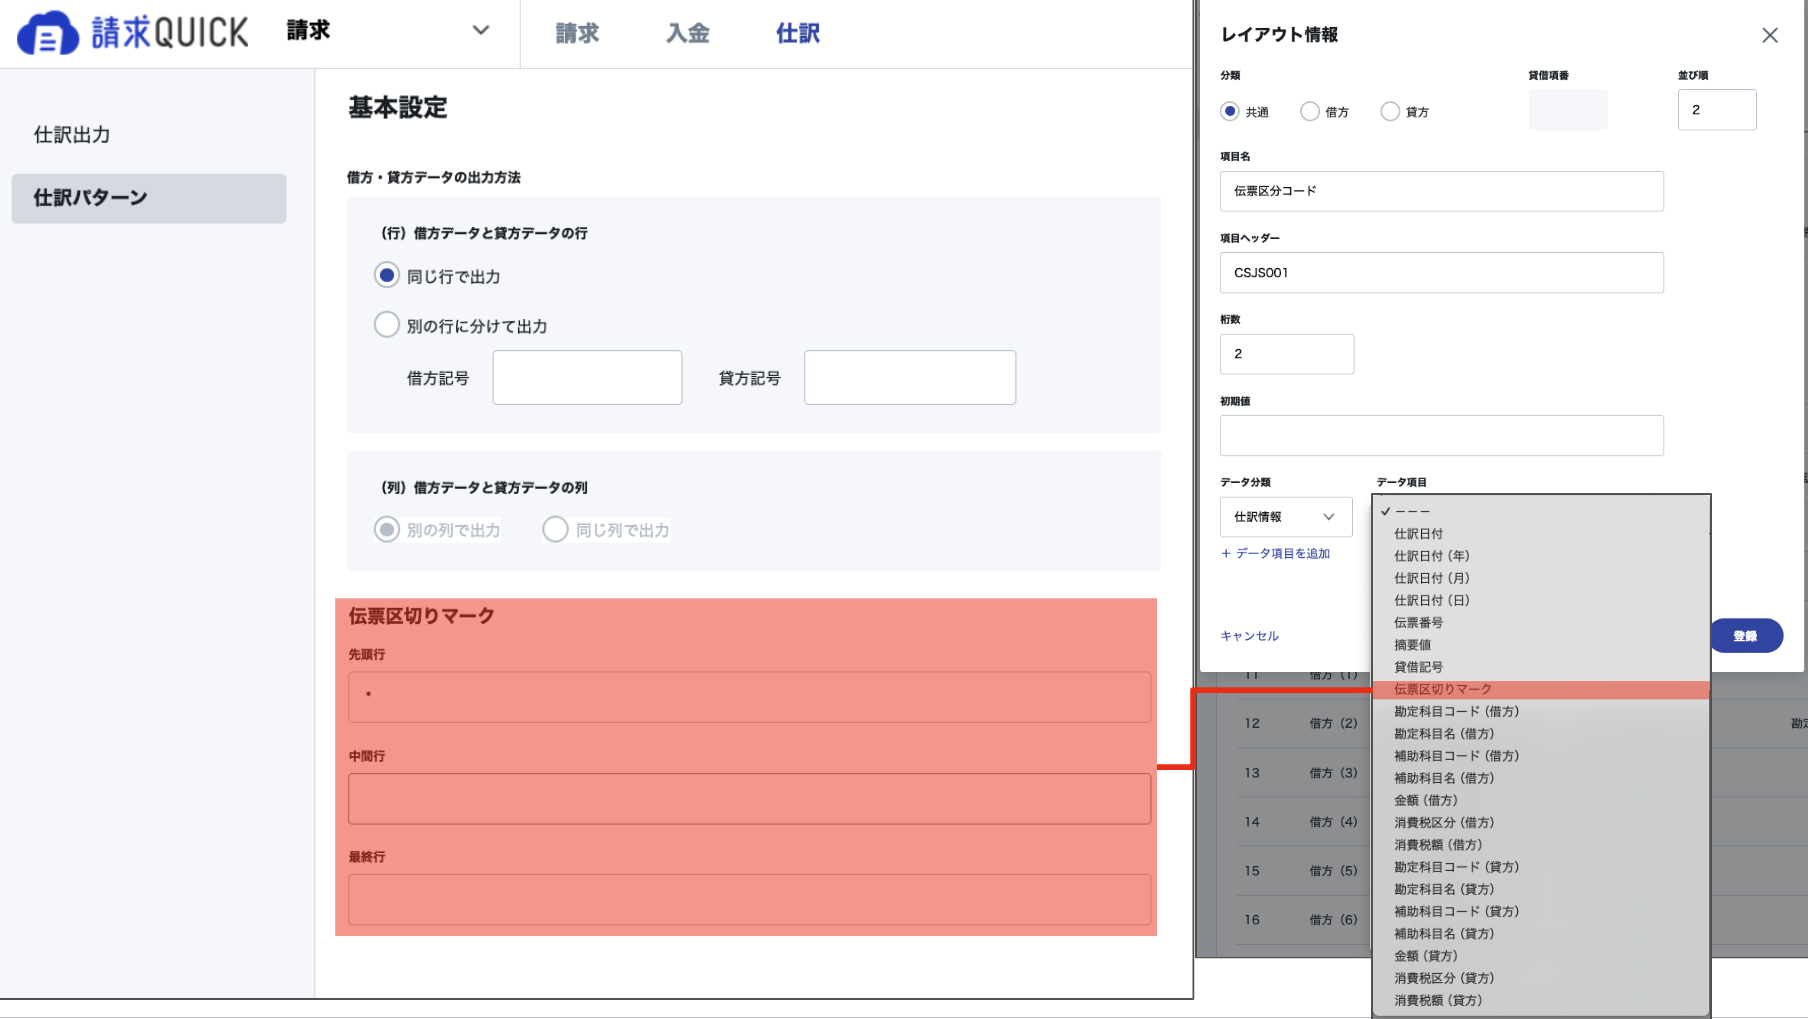The image size is (1808, 1019).
Task: Close the レイアウト情報 panel with X icon
Action: tap(1769, 35)
